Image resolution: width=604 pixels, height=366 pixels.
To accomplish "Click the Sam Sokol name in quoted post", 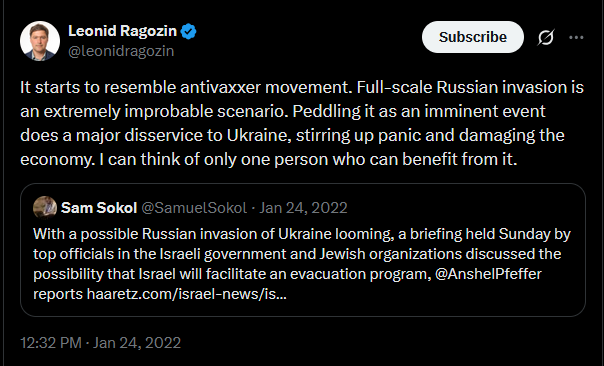I will tap(99, 208).
